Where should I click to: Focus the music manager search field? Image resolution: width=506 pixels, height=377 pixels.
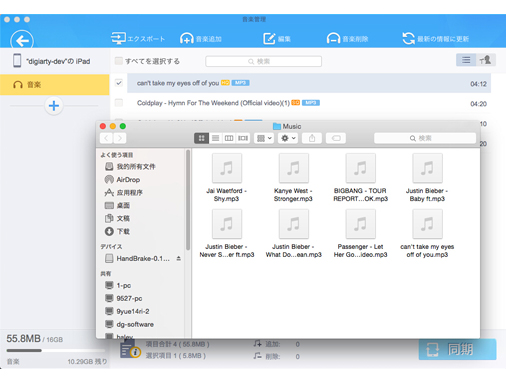click(263, 61)
